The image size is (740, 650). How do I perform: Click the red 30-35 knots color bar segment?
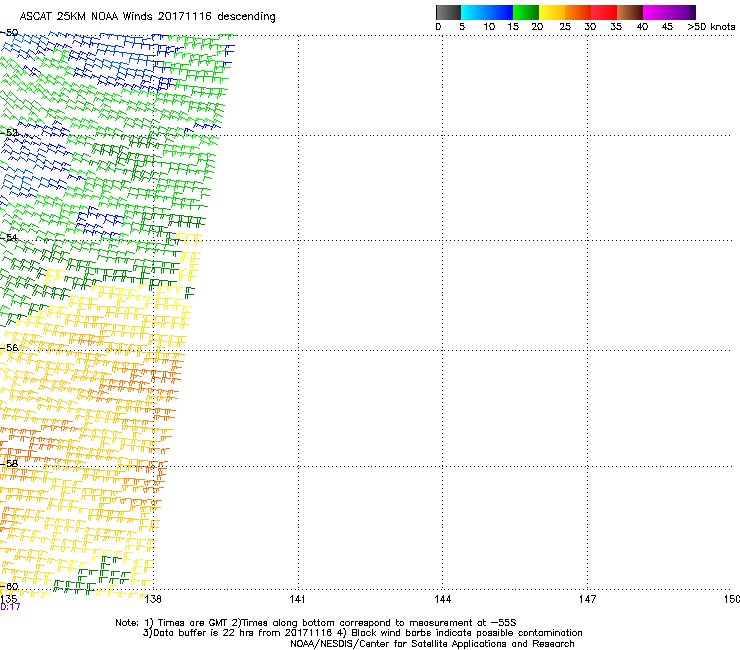click(604, 12)
